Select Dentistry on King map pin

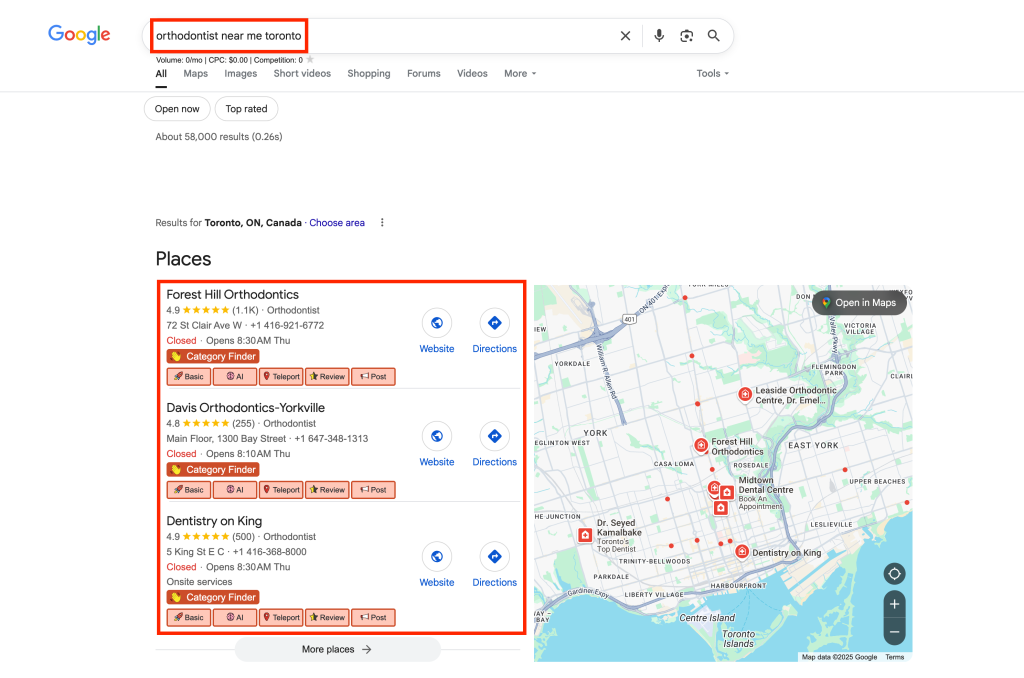[x=742, y=552]
